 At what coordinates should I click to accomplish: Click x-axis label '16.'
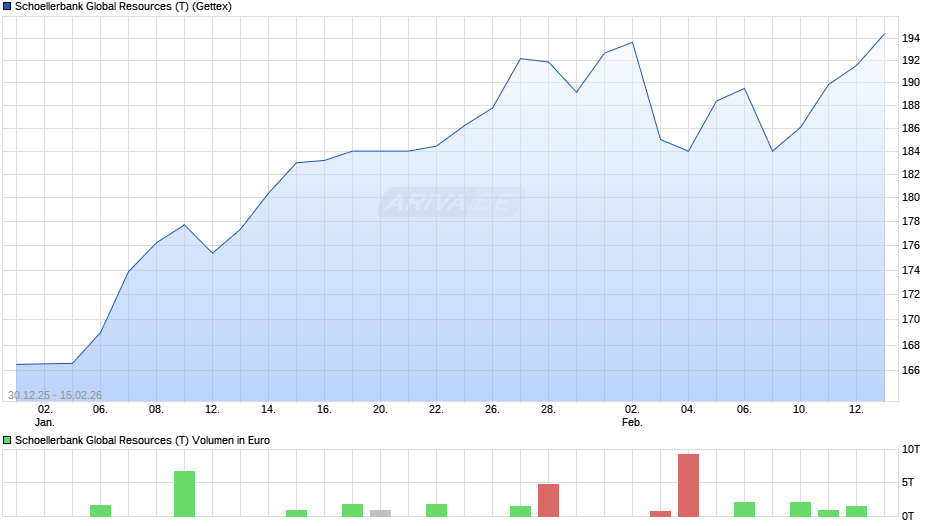click(324, 410)
